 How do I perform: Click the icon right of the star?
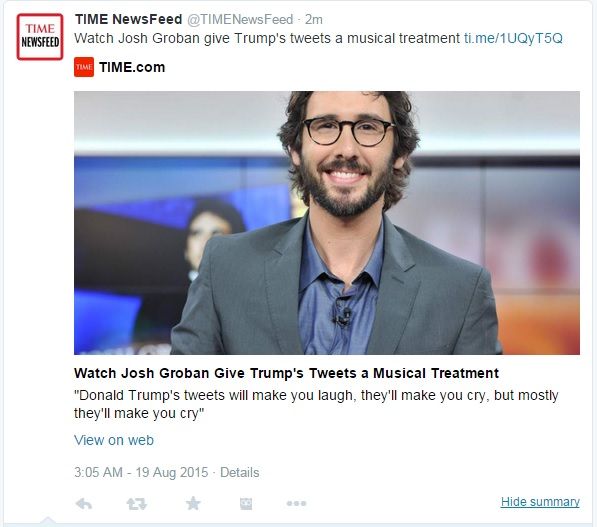click(x=246, y=504)
